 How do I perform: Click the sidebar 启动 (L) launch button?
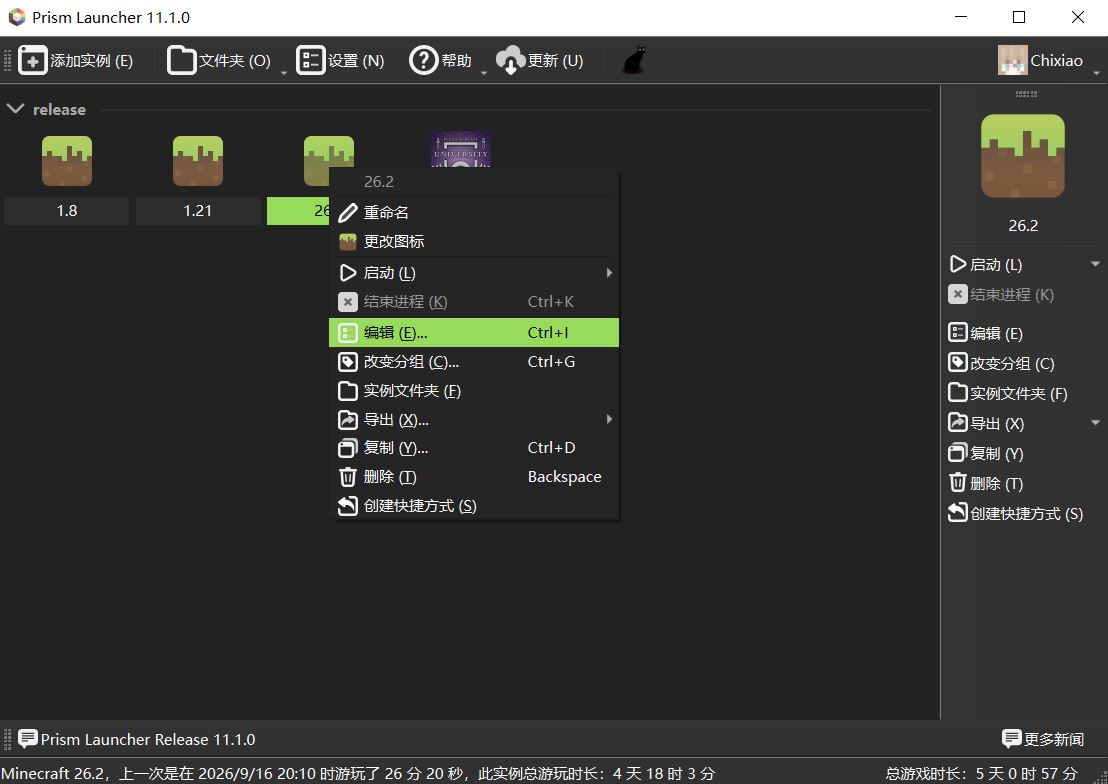point(986,264)
